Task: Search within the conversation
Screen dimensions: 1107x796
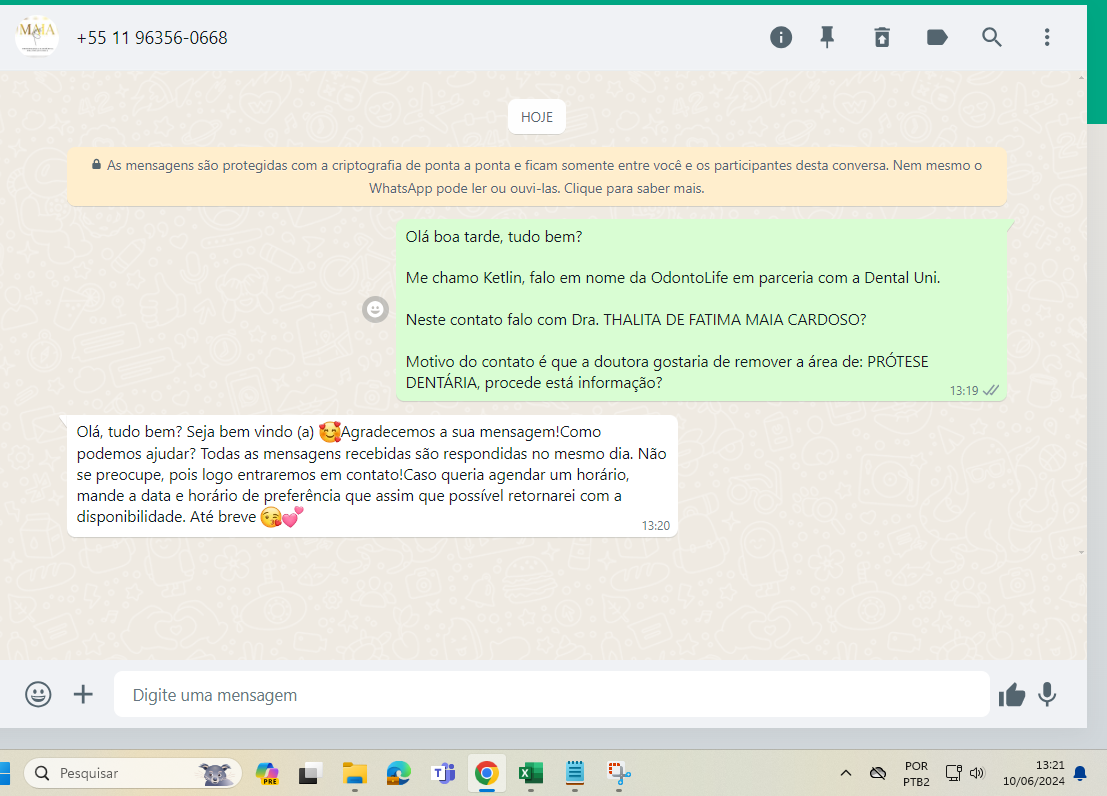Action: (991, 37)
